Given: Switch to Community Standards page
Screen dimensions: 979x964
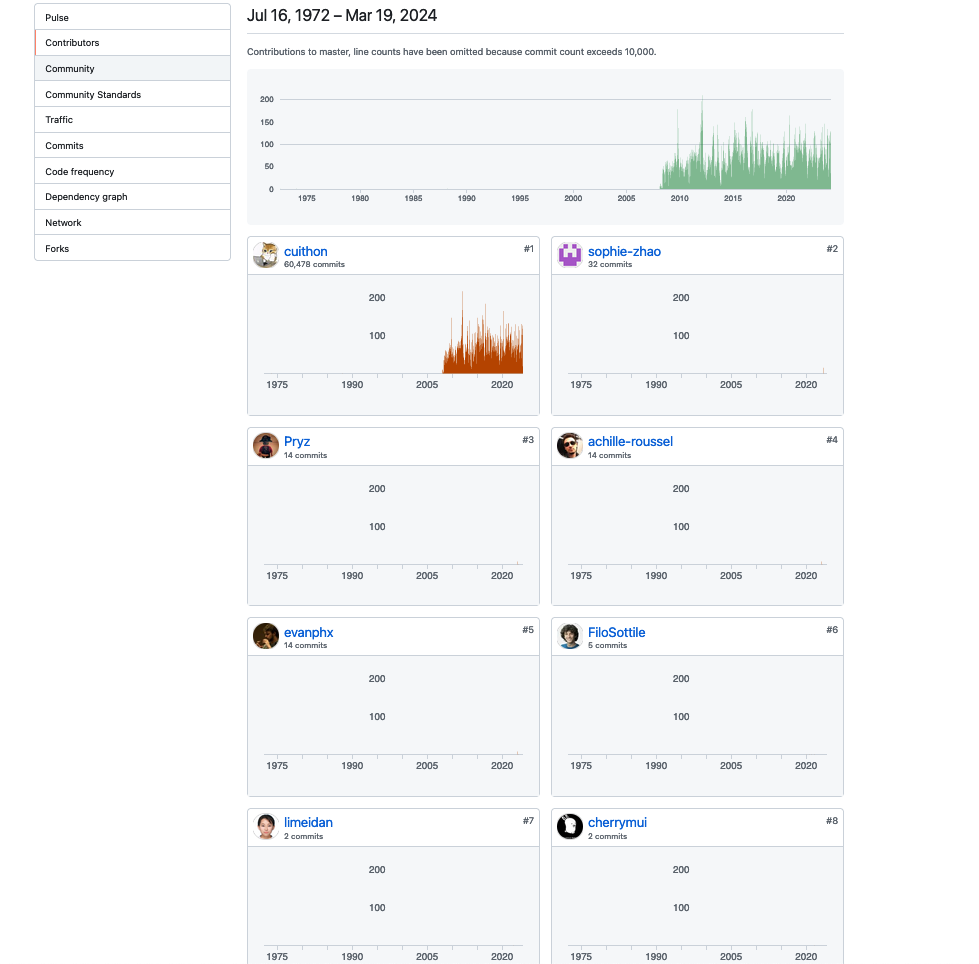Looking at the screenshot, I should 93,95.
